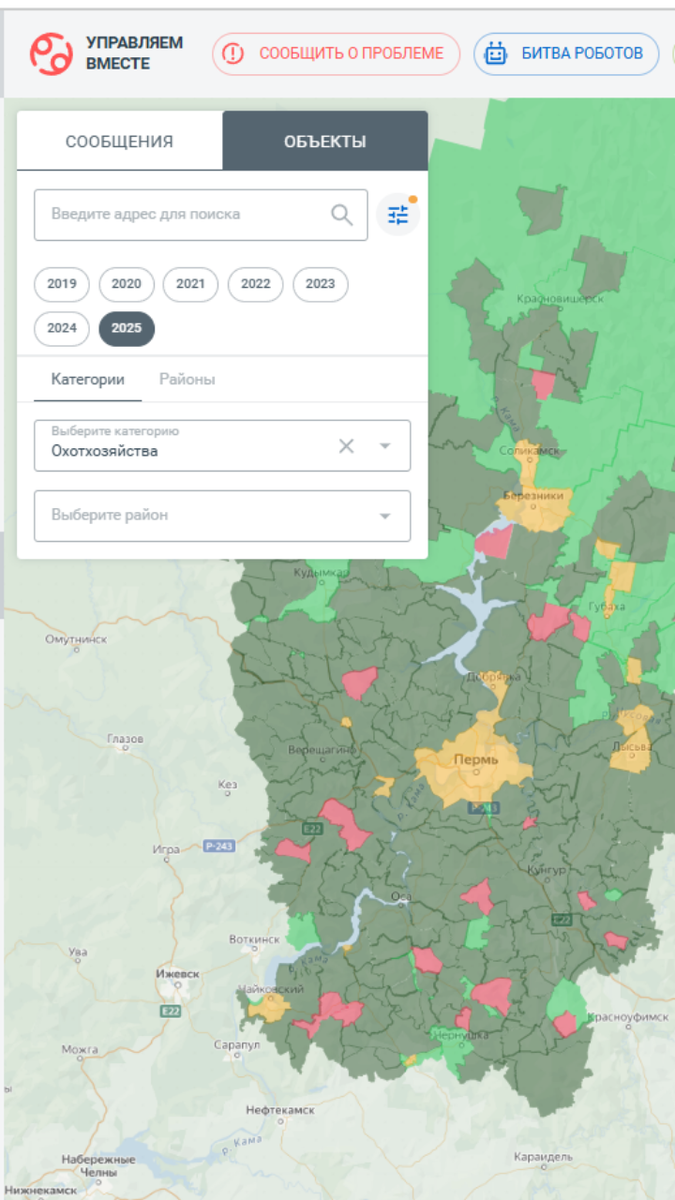
Task: Expand the Выберите район dropdown arrow
Action: [385, 516]
